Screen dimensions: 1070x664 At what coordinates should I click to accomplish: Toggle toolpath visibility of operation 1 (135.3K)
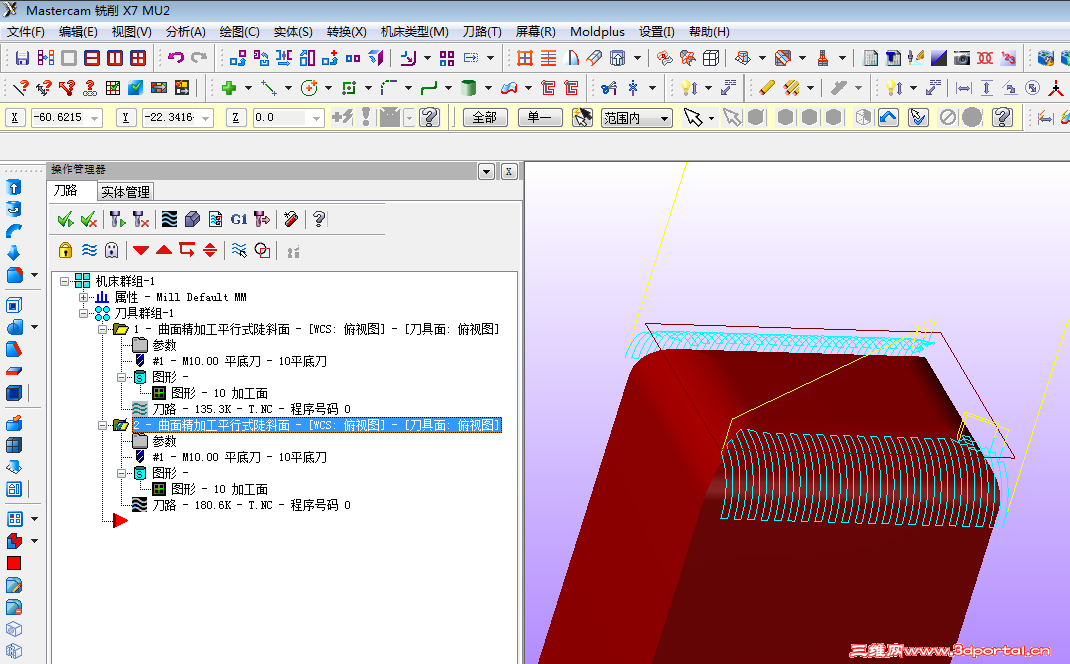tap(140, 409)
